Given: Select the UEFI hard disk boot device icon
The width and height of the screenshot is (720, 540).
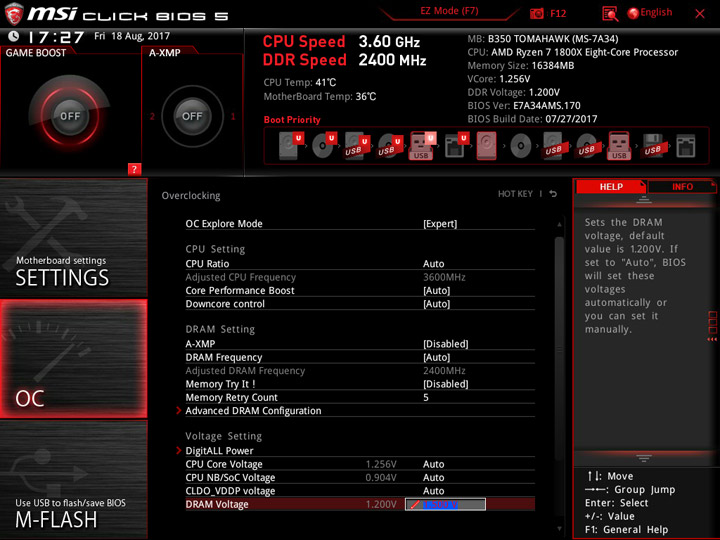Looking at the screenshot, I should (291, 145).
